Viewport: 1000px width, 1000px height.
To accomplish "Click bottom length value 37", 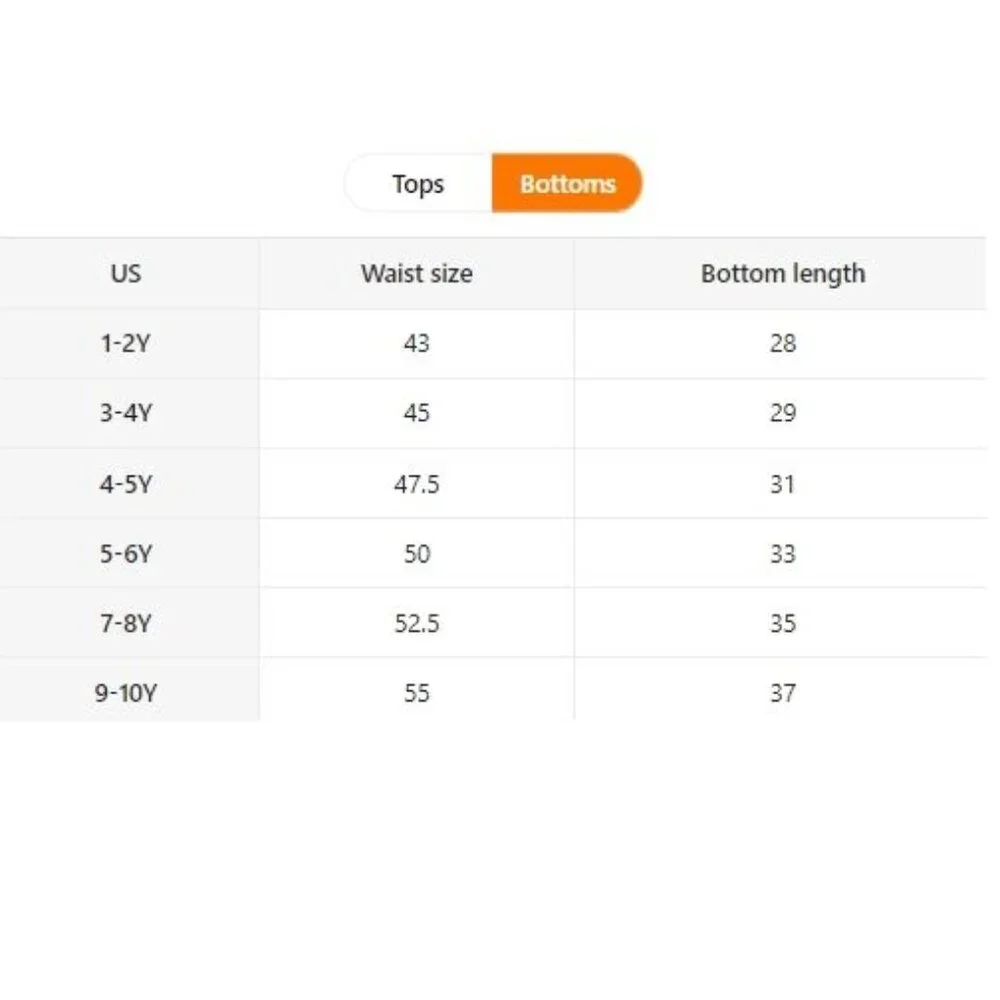I will coord(783,693).
